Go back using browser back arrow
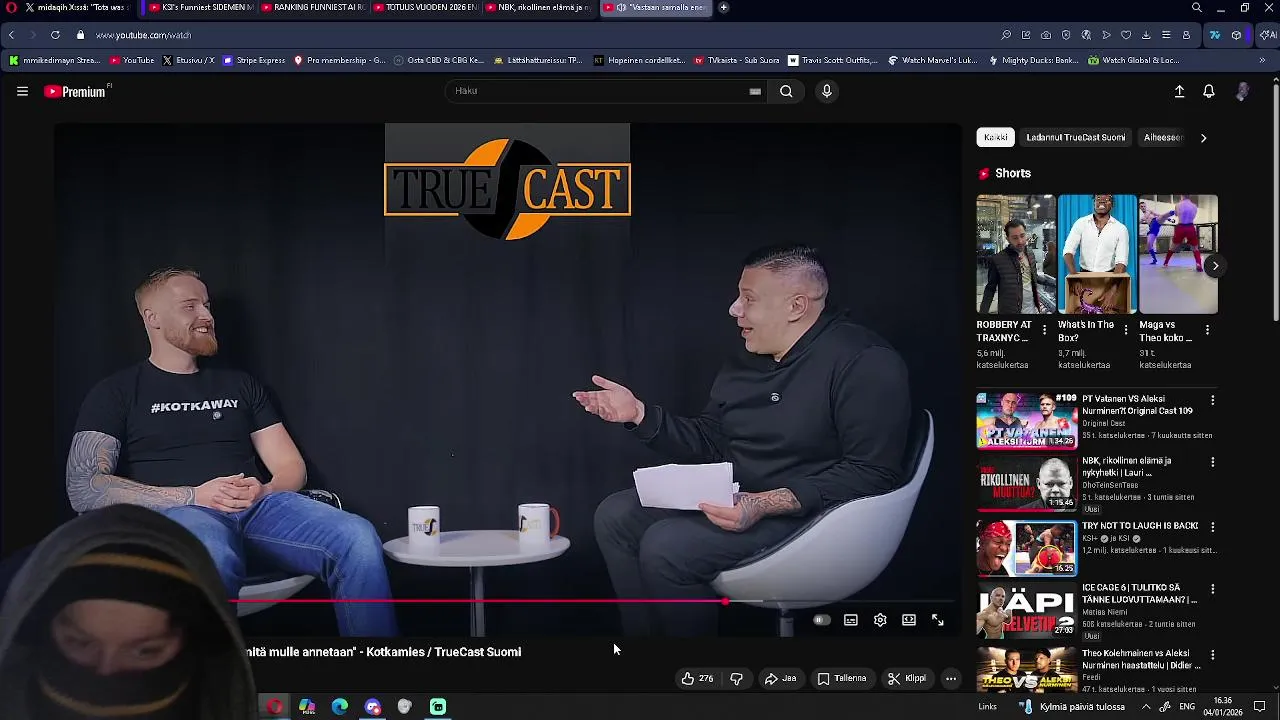This screenshot has width=1280, height=720. point(11,35)
